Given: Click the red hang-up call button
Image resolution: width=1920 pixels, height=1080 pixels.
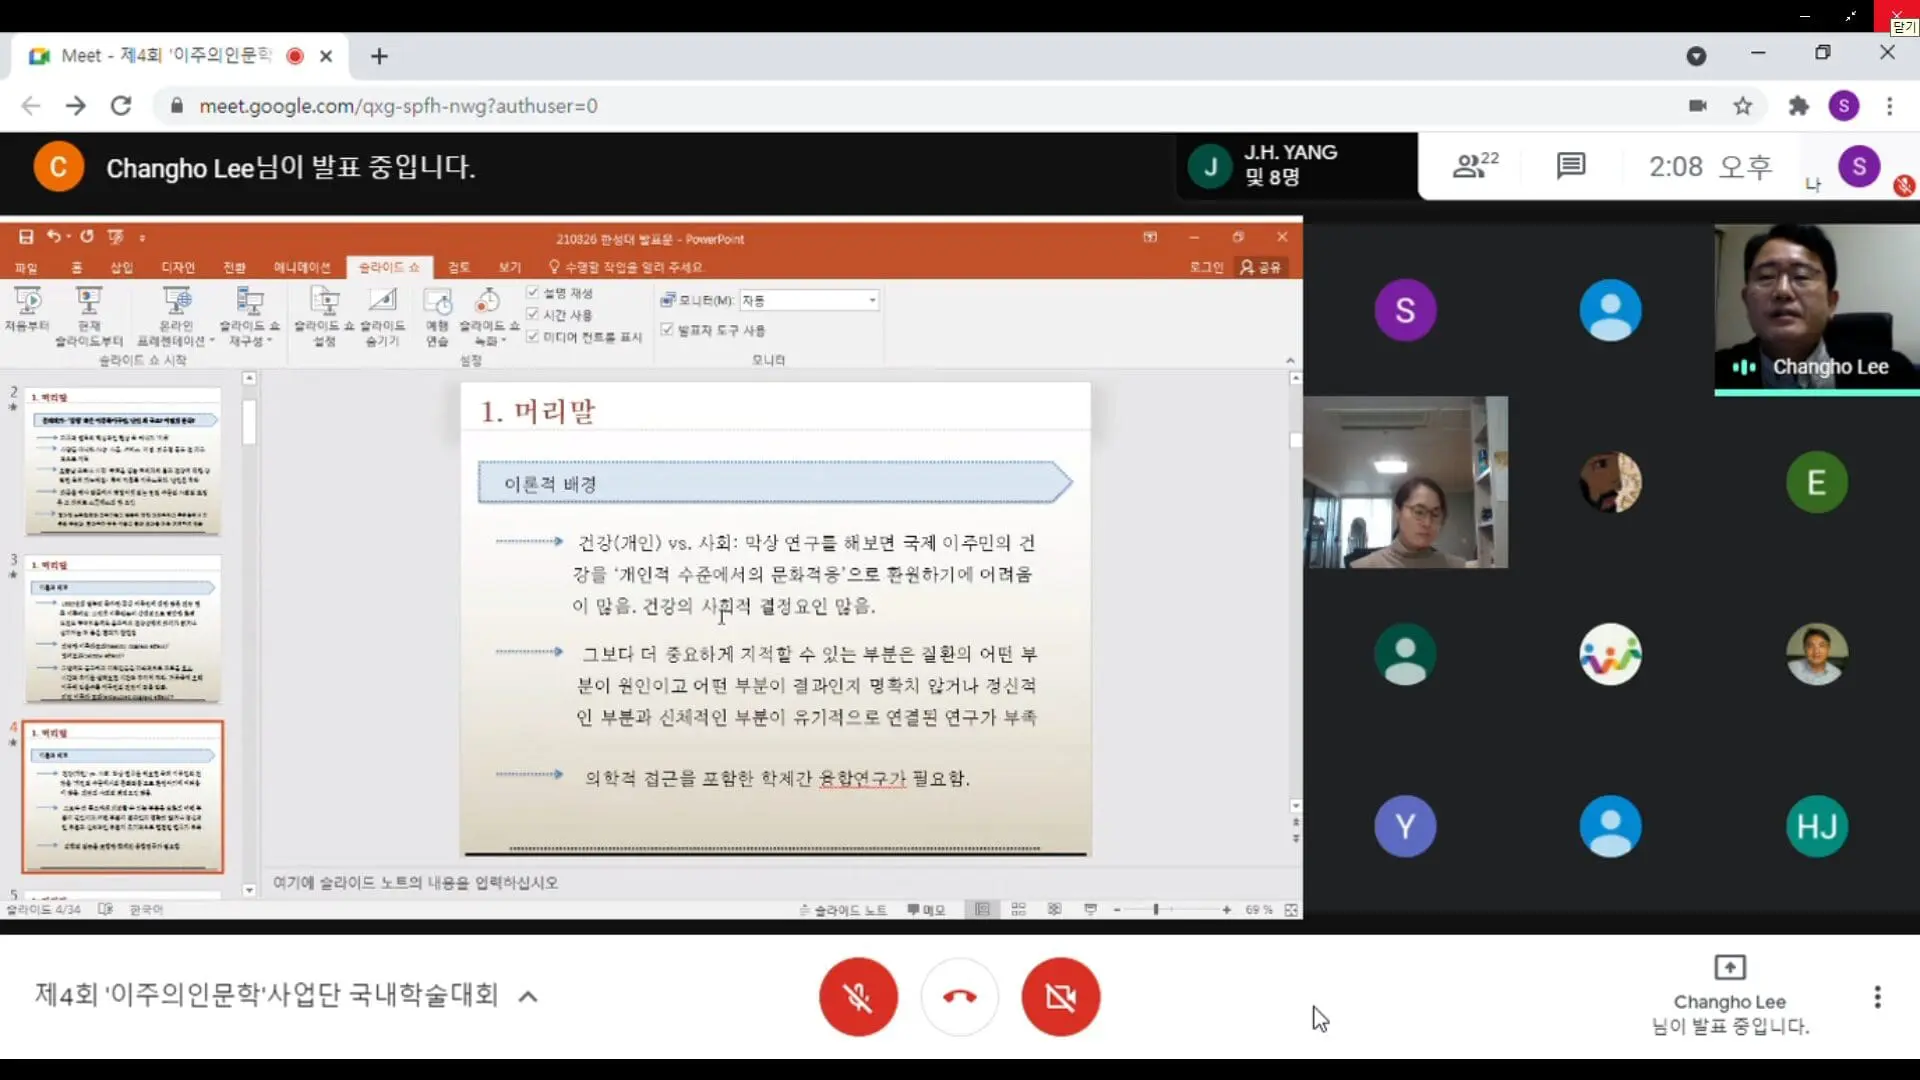Looking at the screenshot, I should point(959,996).
